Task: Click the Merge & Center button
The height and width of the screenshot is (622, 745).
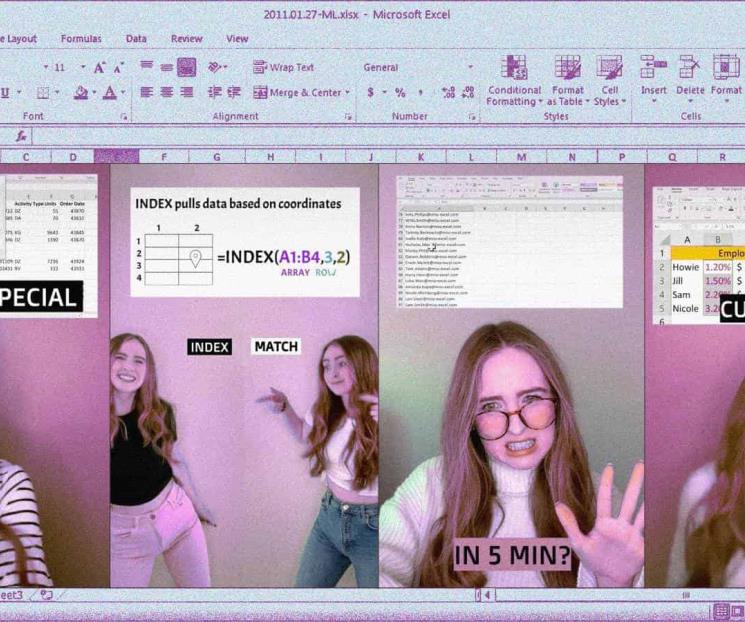Action: click(297, 92)
